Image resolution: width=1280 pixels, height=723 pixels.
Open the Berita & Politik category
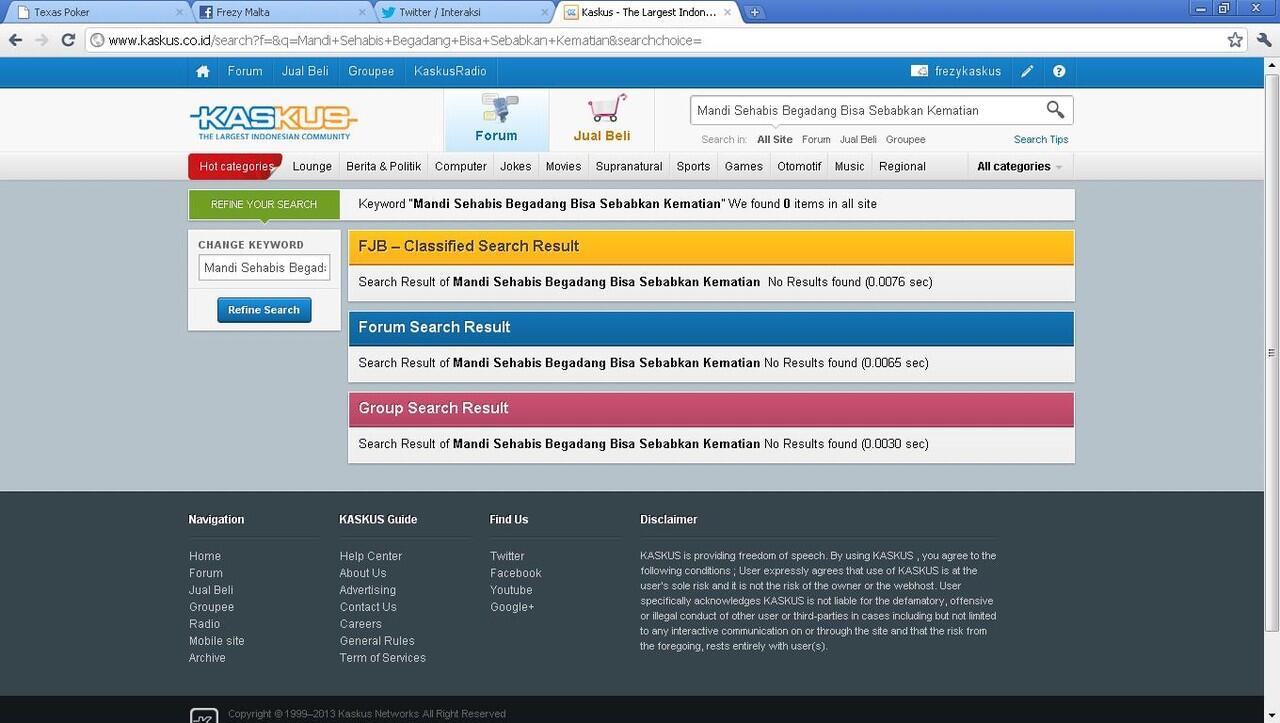coord(384,166)
